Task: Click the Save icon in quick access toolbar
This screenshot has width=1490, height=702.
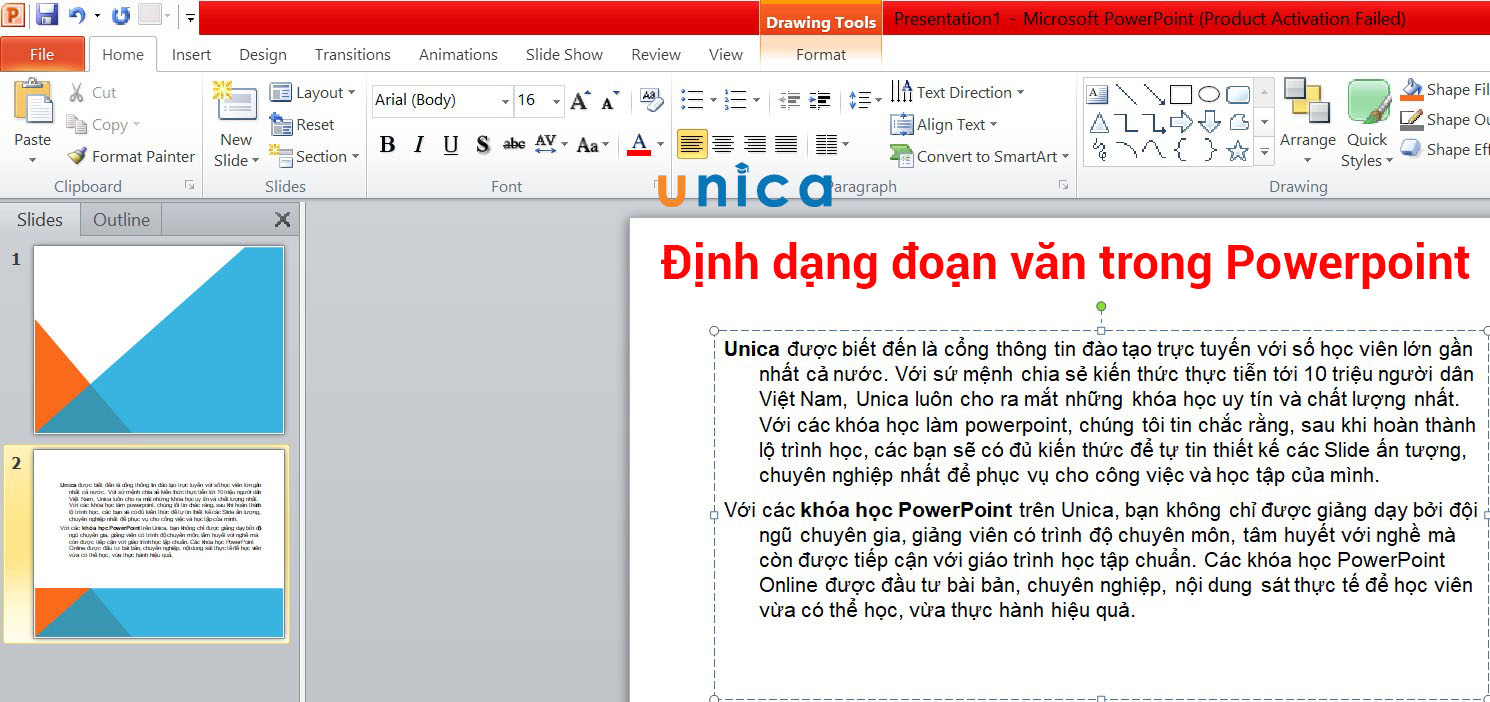Action: [46, 15]
